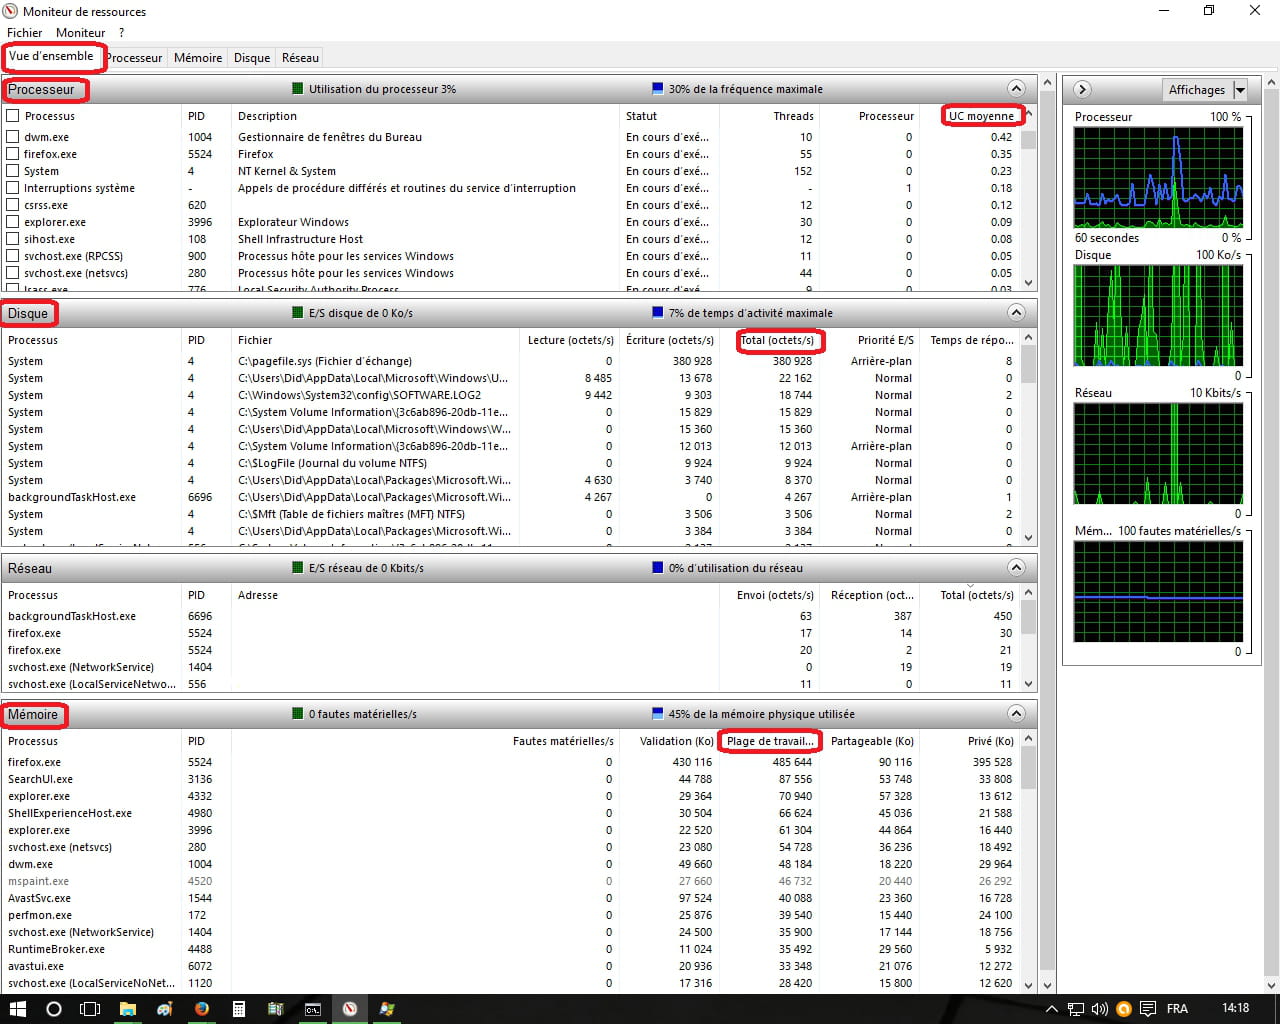
Task: Collapse the Disque section with its chevron
Action: (1016, 313)
